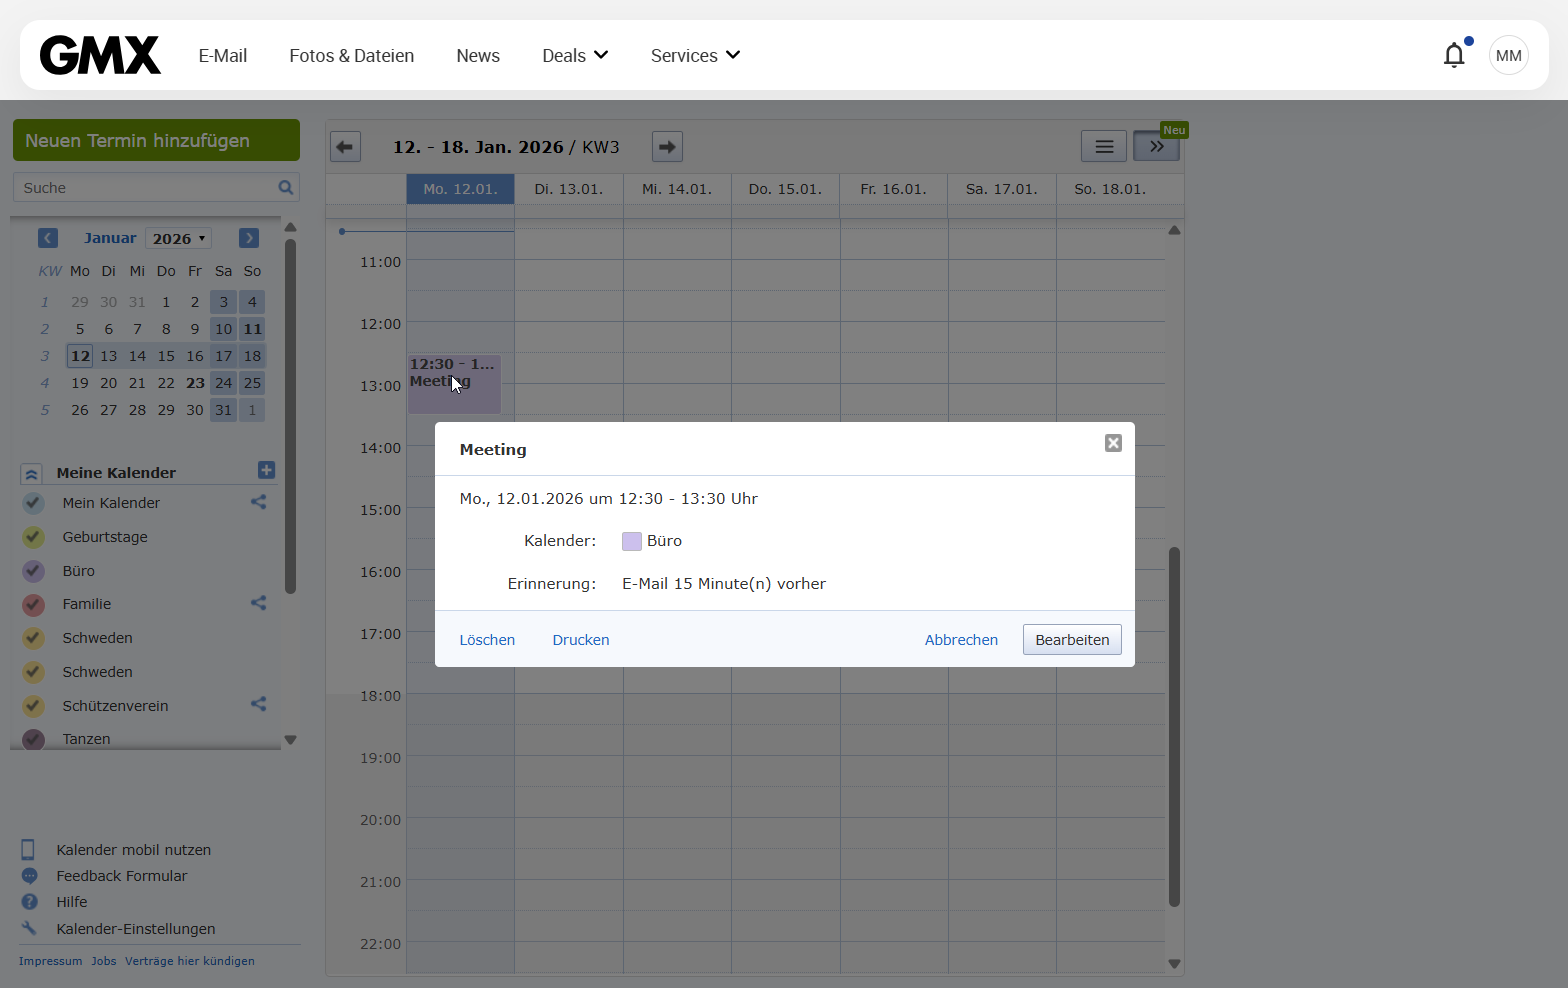This screenshot has height=988, width=1568.
Task: Uncheck the Schützenverein calendar
Action: tap(33, 706)
